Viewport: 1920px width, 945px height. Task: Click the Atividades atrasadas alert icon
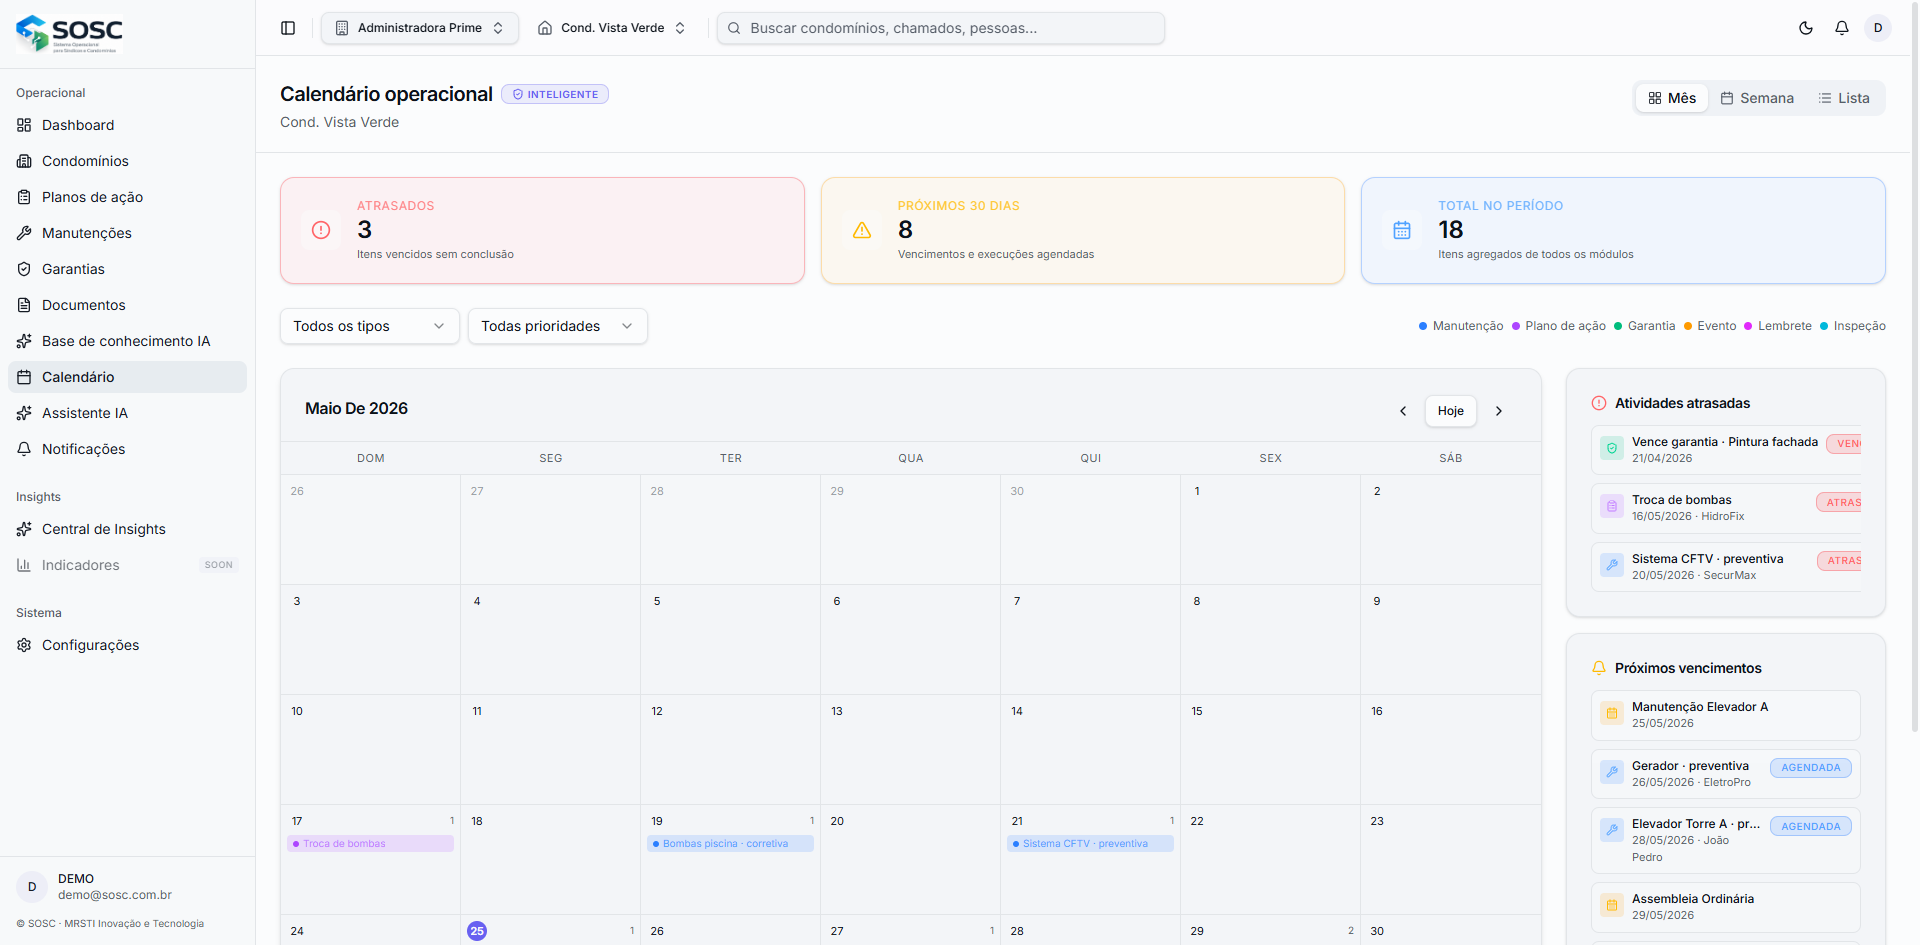pos(1599,403)
